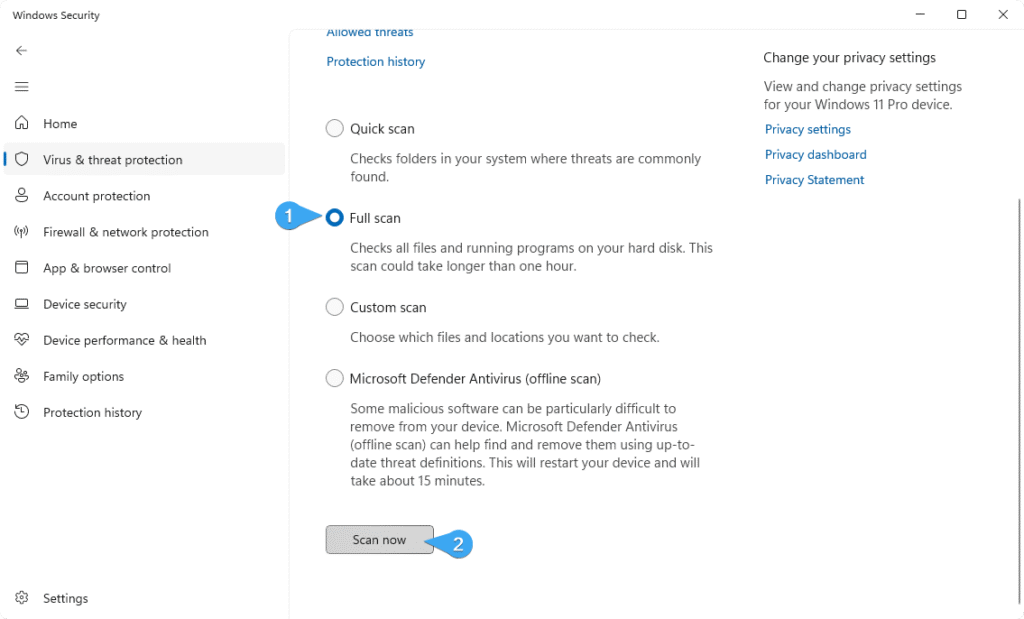Click the Family options people icon
The width and height of the screenshot is (1024, 619).
[x=22, y=375]
